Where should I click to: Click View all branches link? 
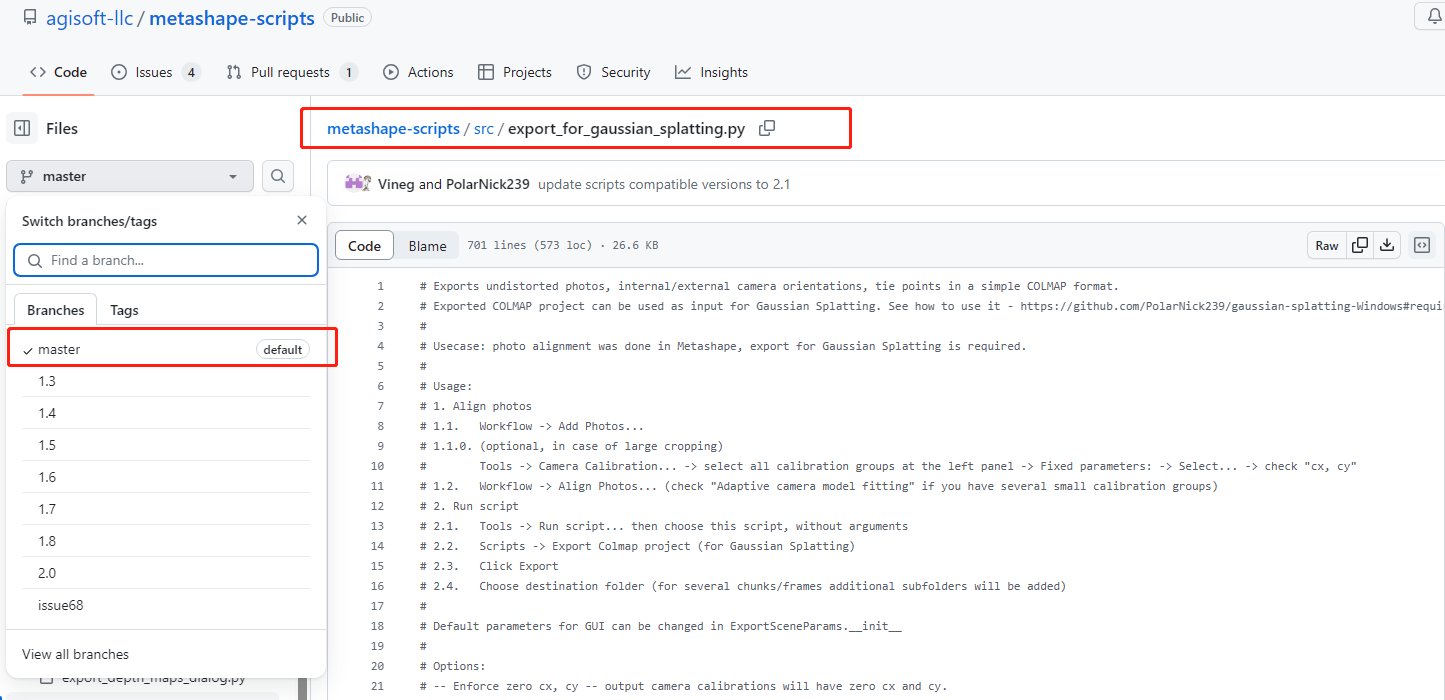(x=75, y=654)
